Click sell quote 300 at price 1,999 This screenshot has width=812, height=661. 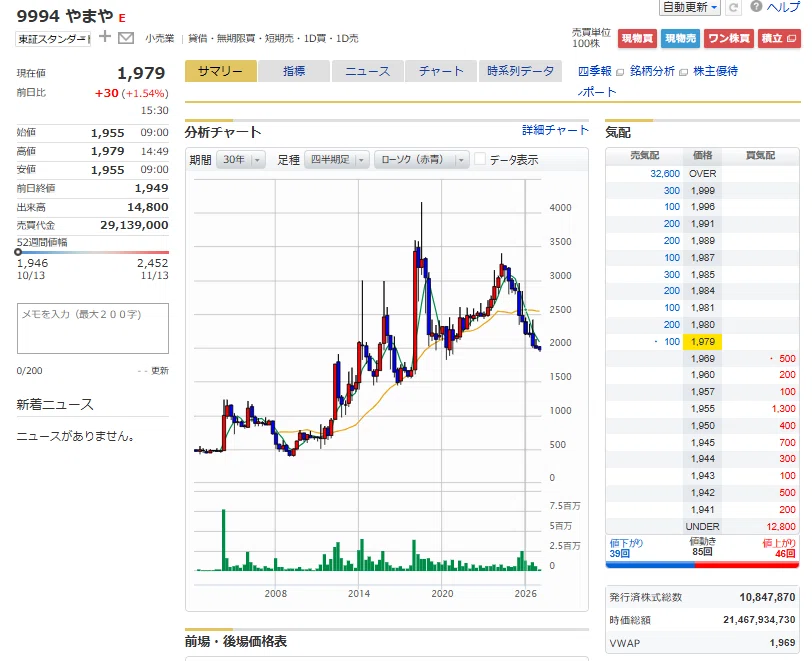(x=672, y=191)
